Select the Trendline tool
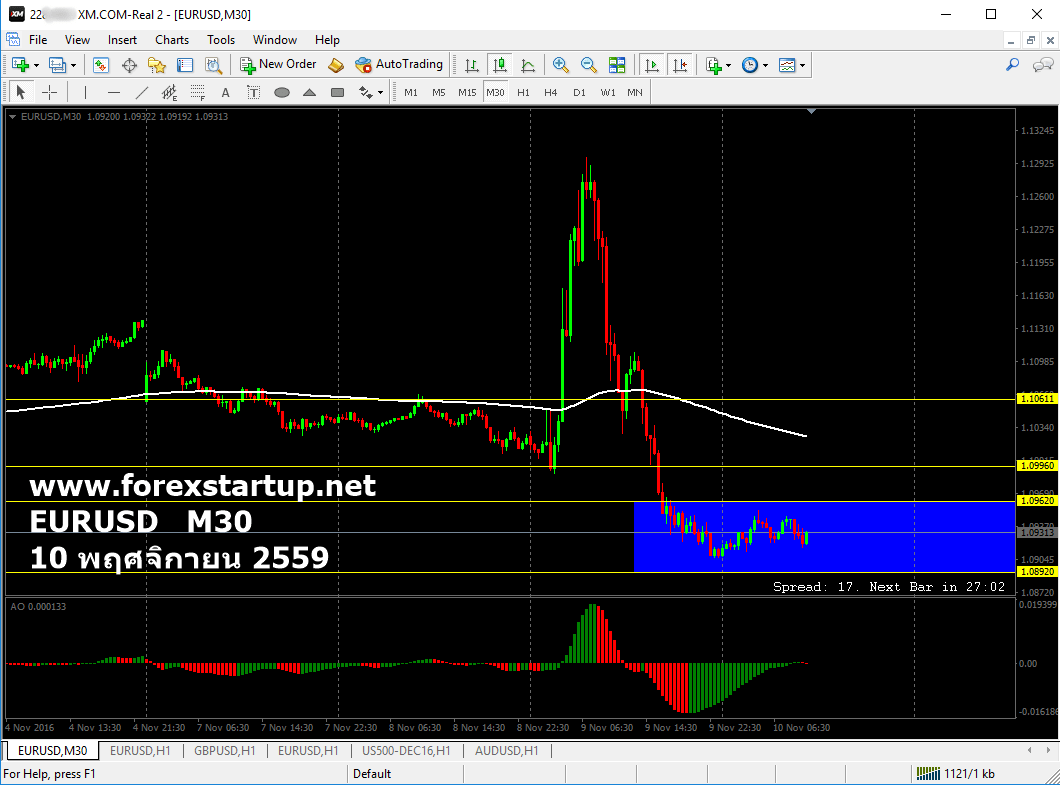The height and width of the screenshot is (785, 1060). pos(141,92)
